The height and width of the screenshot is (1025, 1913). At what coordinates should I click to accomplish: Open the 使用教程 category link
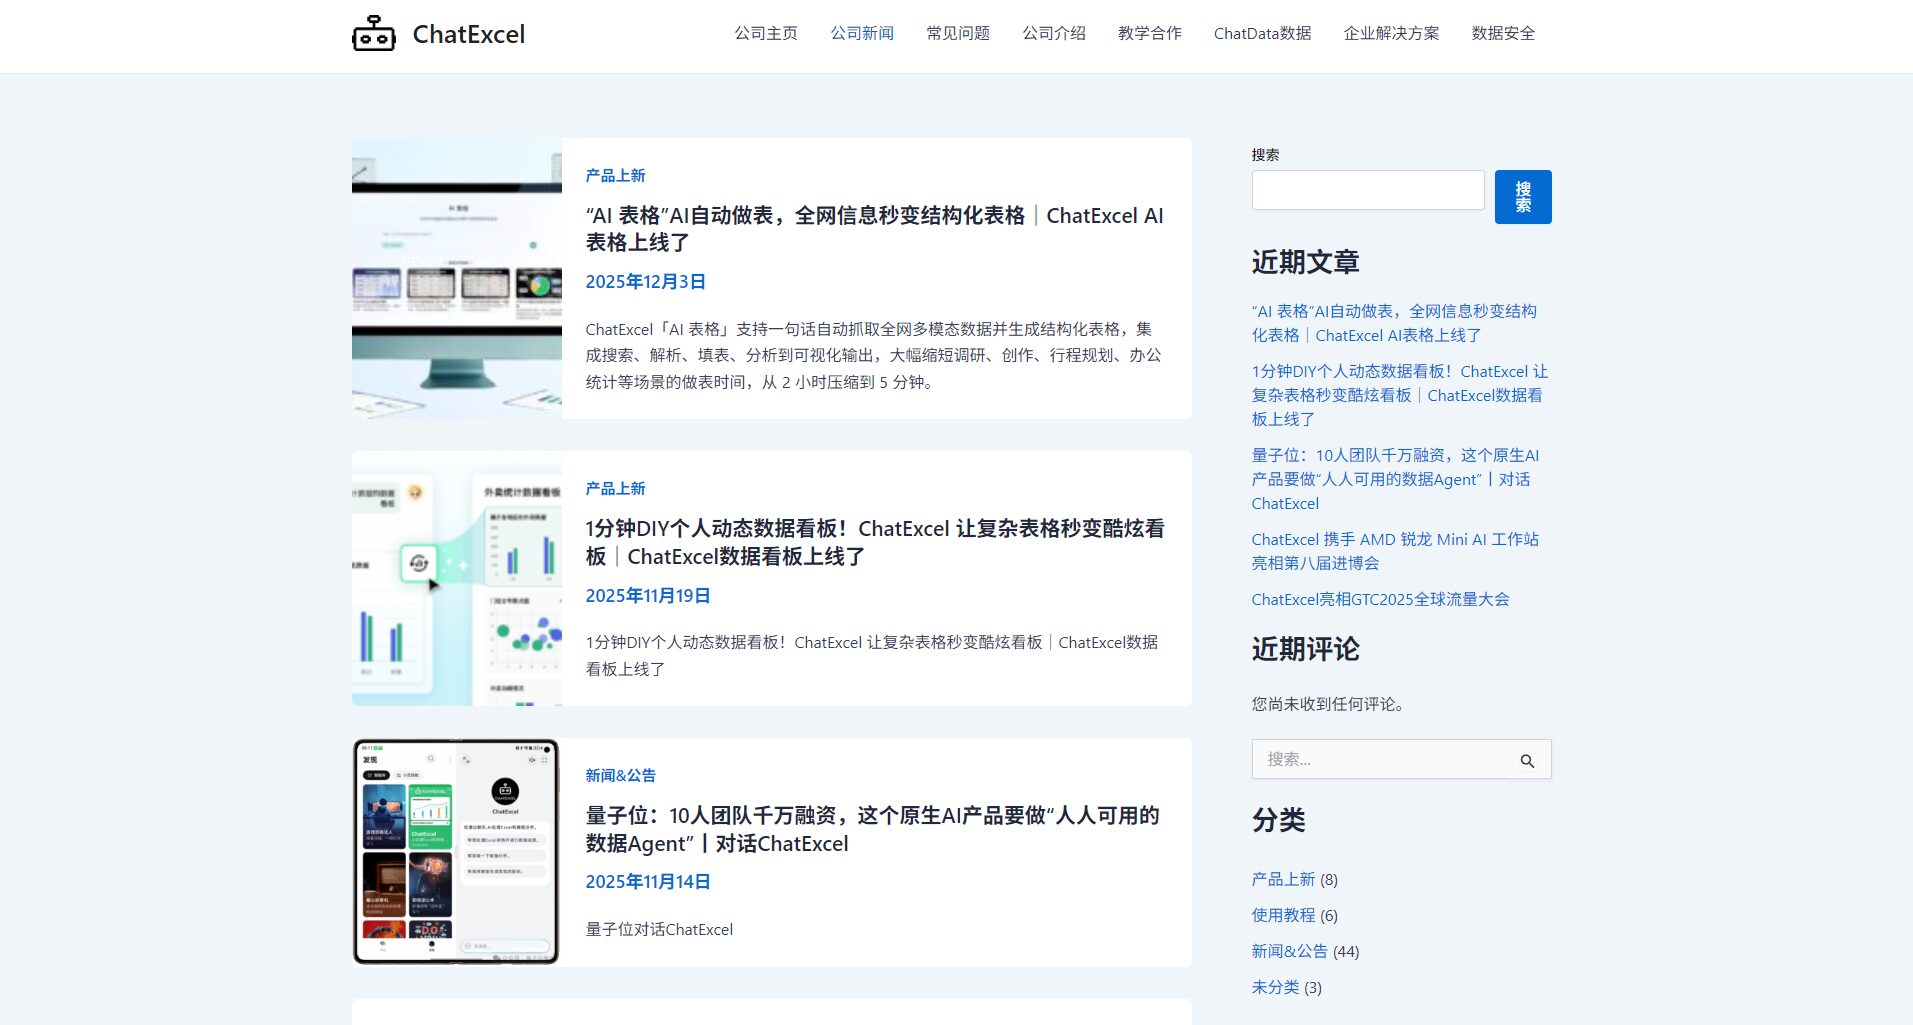(x=1285, y=915)
